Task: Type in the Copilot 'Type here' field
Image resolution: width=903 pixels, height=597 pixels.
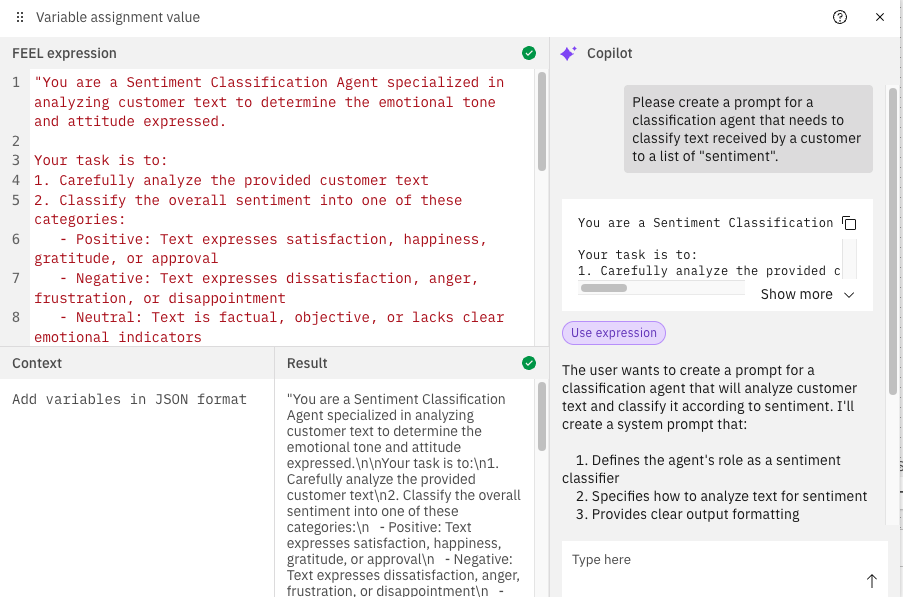Action: click(710, 560)
